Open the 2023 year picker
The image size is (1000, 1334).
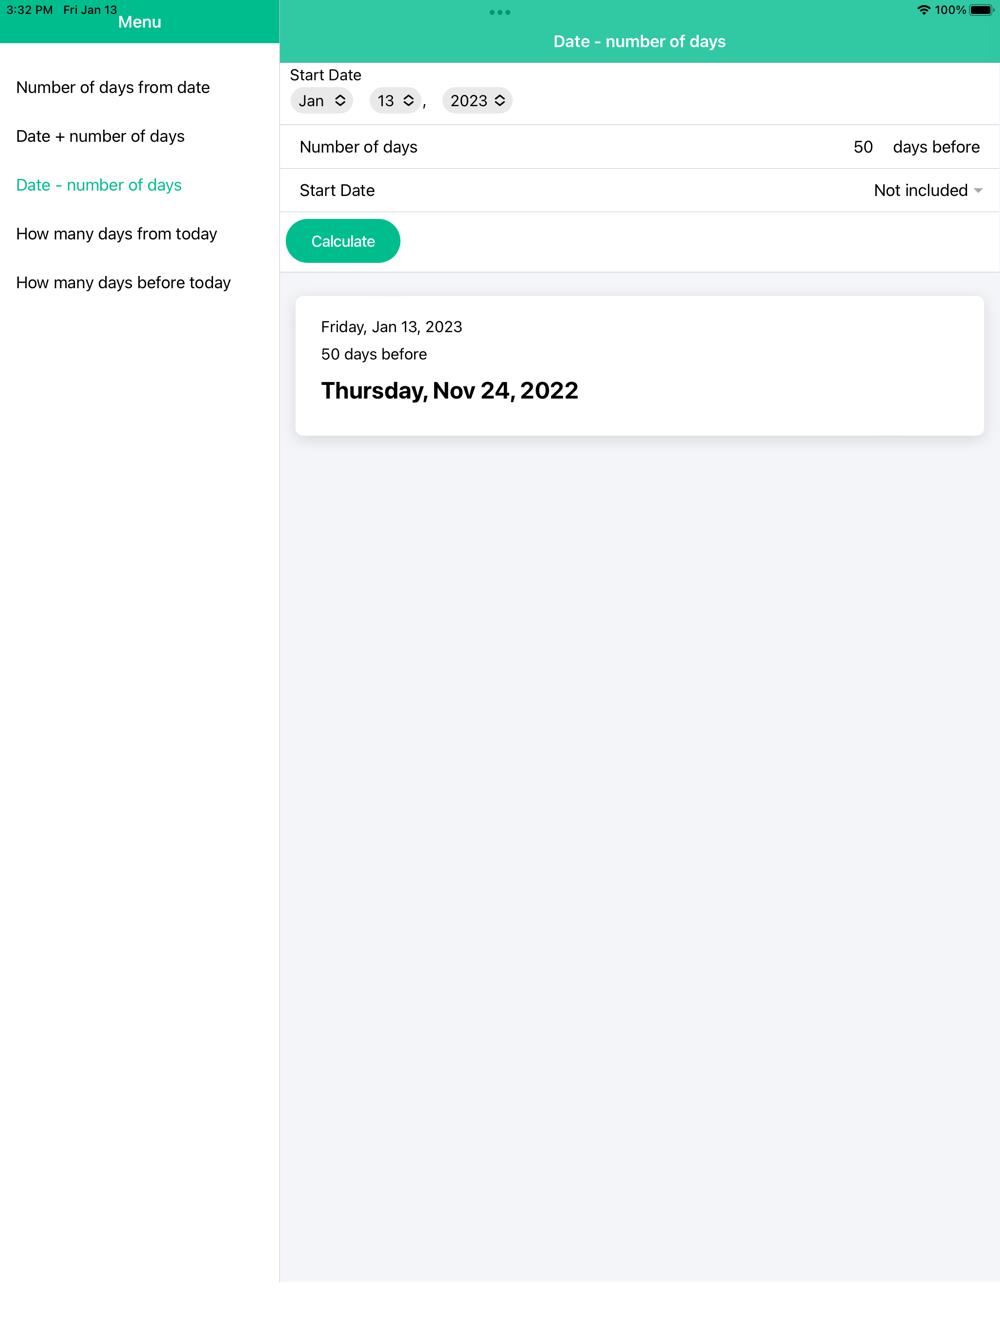pos(477,101)
